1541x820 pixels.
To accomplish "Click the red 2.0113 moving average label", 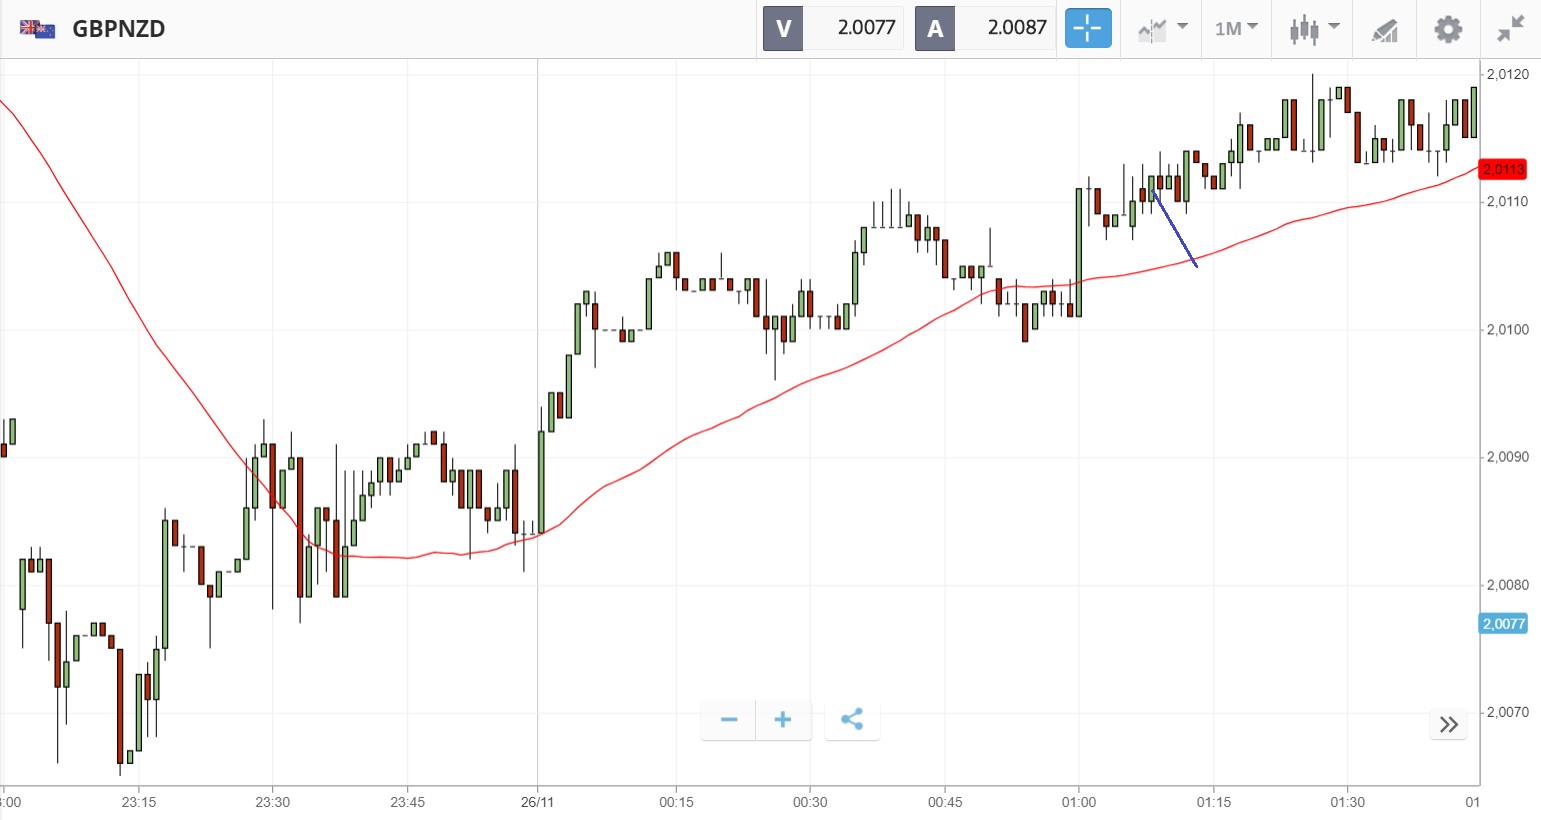I will [1503, 169].
